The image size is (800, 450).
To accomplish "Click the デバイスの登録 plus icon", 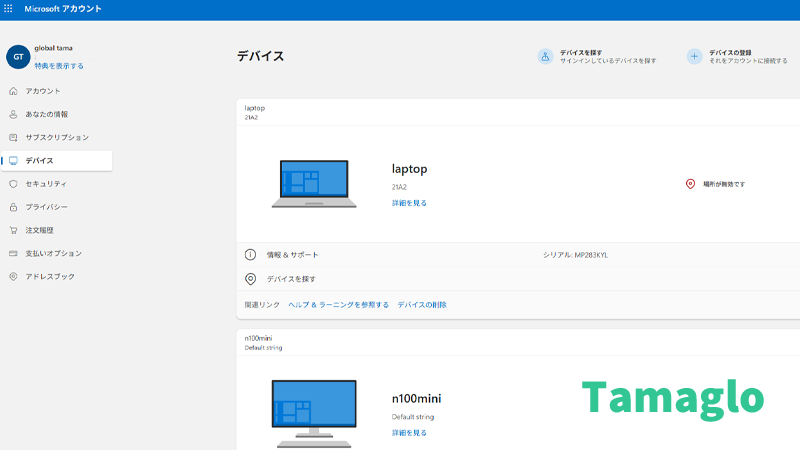I will coord(694,57).
